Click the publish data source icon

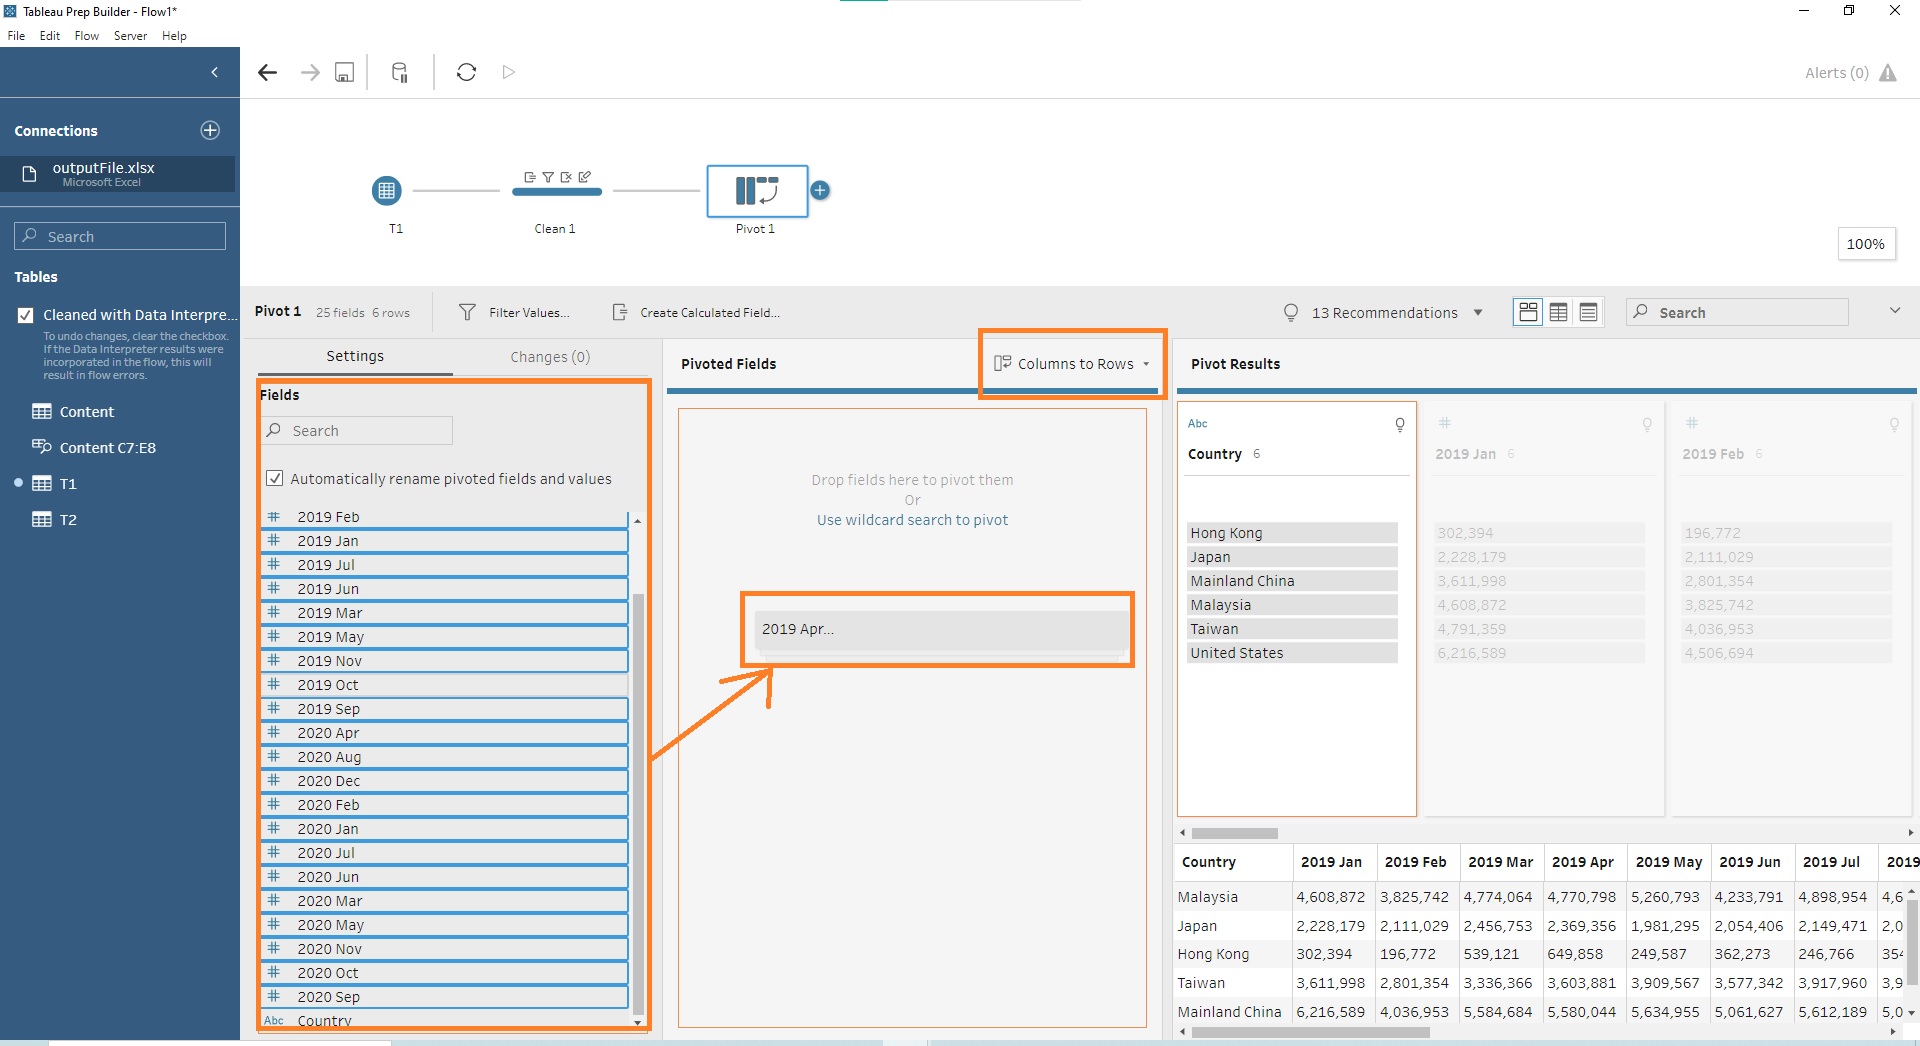point(399,72)
